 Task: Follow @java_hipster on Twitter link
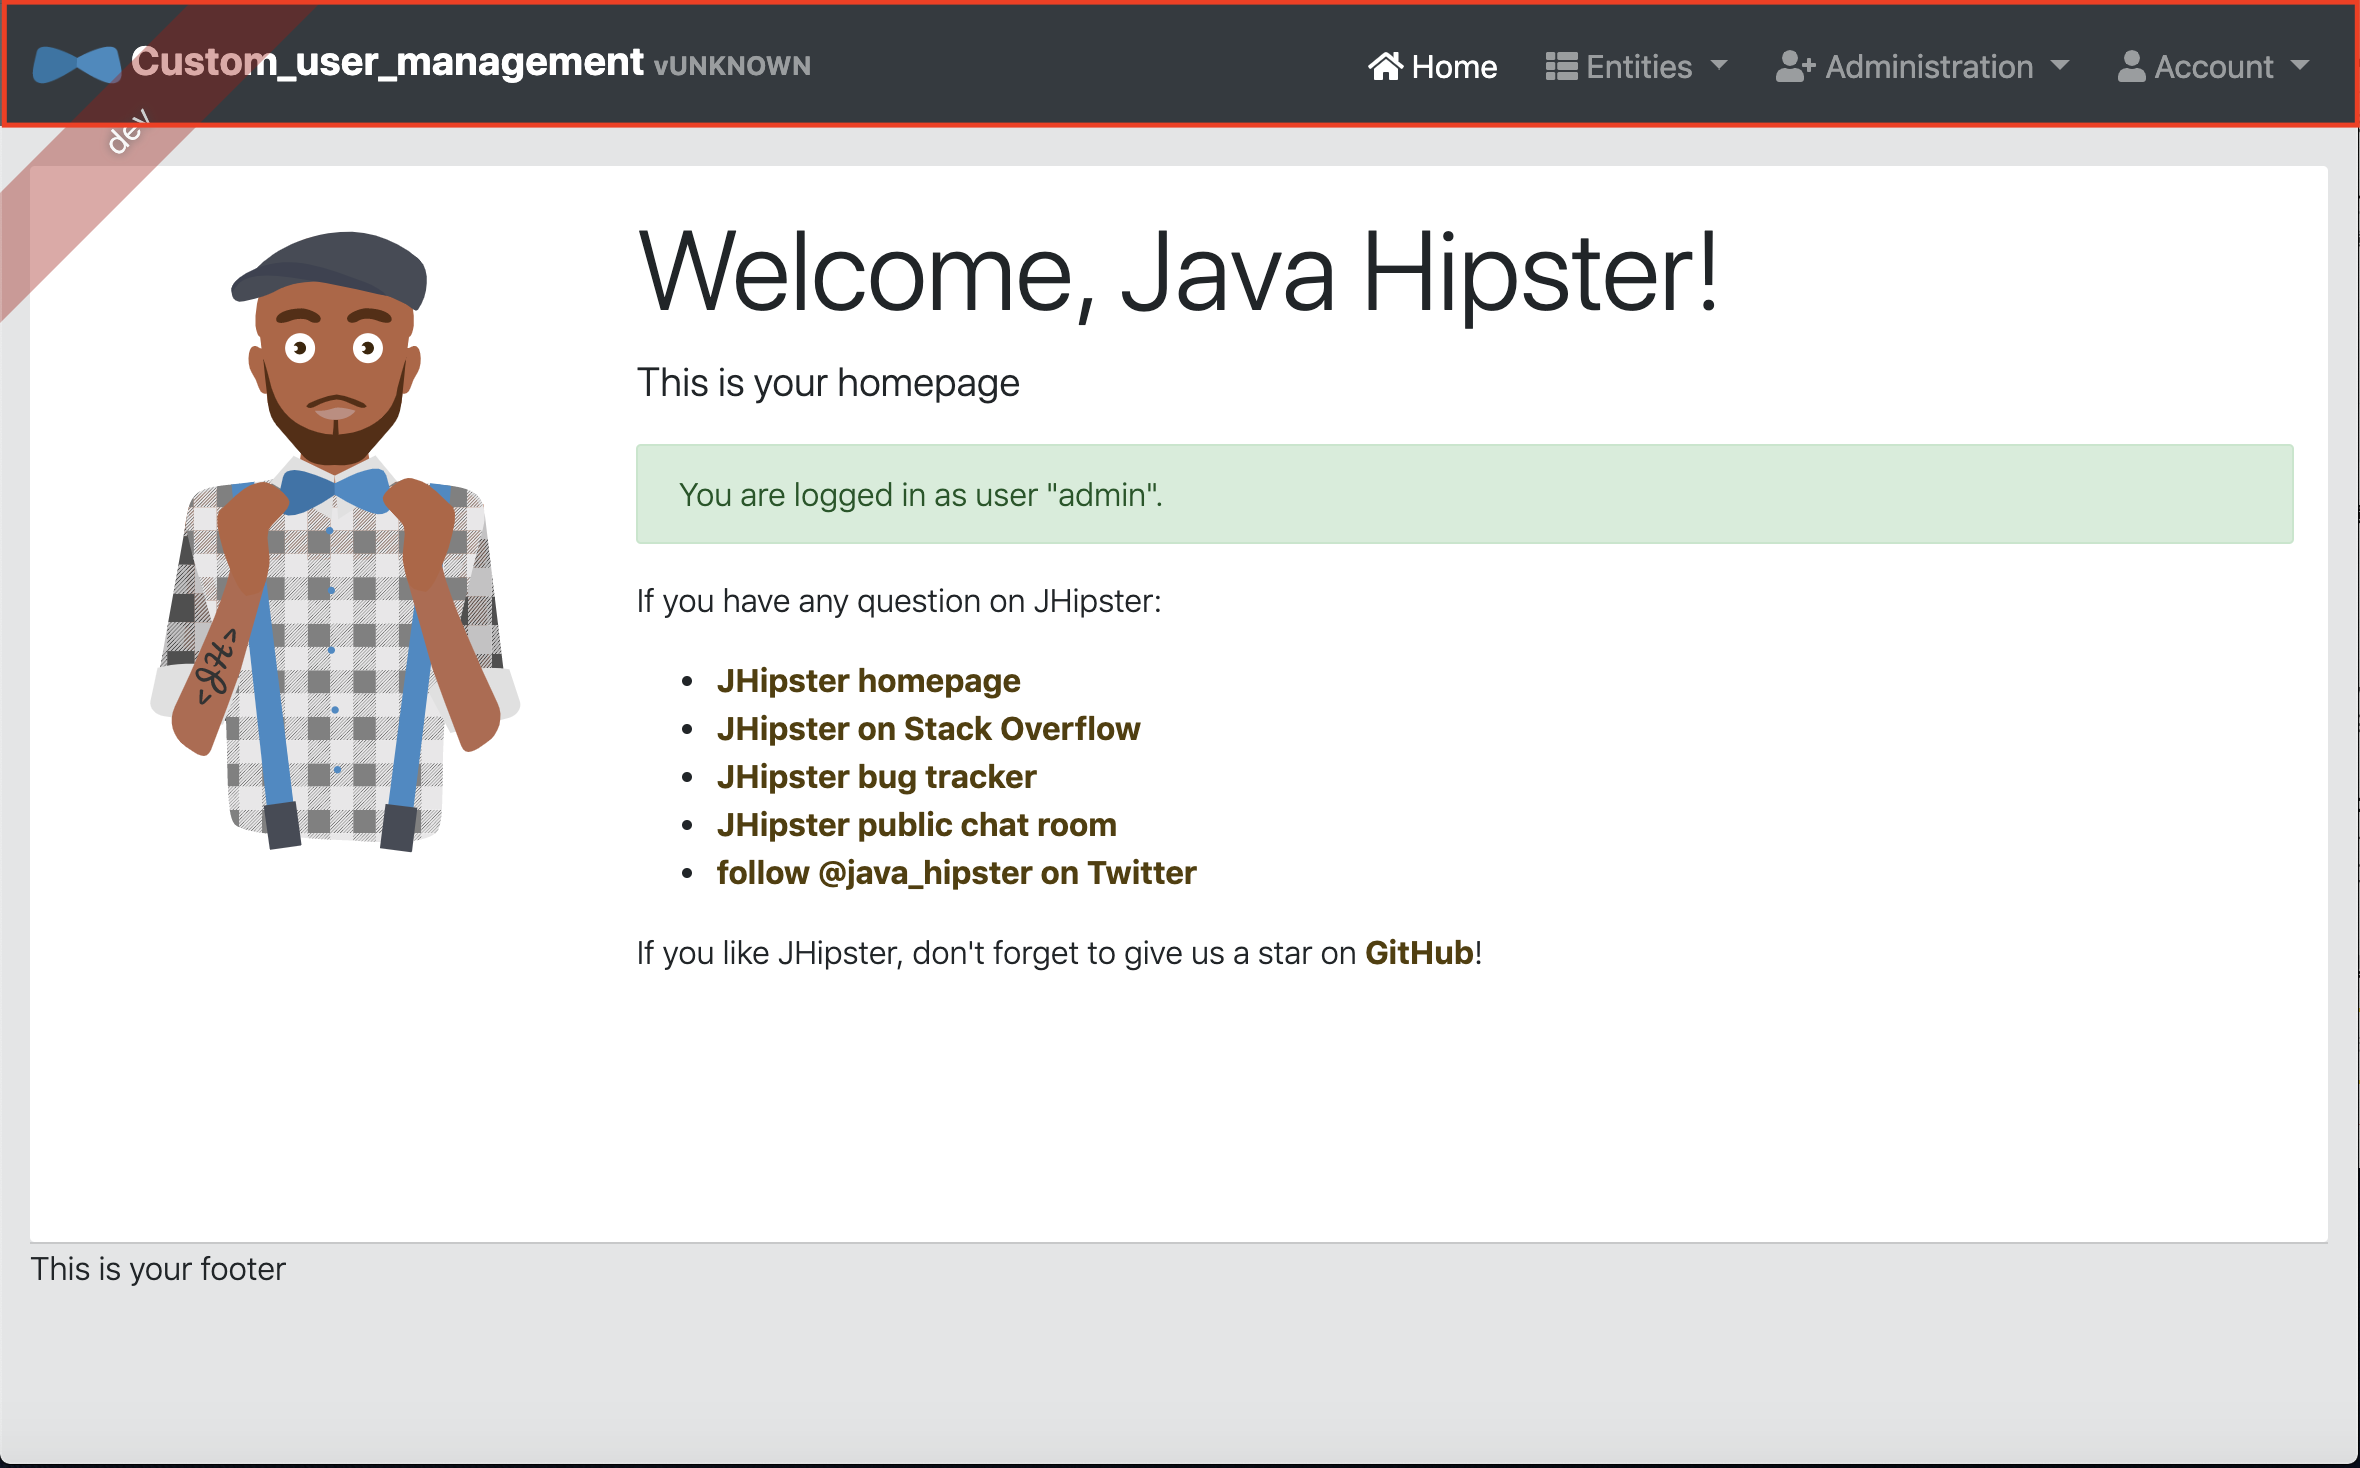pyautogui.click(x=956, y=873)
